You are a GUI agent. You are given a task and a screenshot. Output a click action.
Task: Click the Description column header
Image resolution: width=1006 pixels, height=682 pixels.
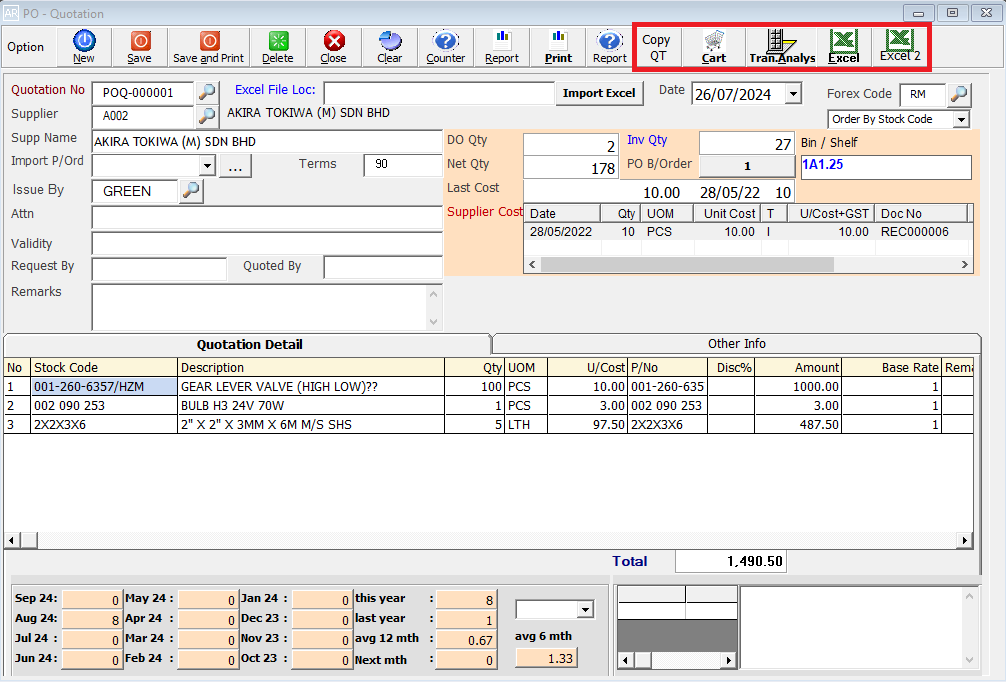coord(311,368)
